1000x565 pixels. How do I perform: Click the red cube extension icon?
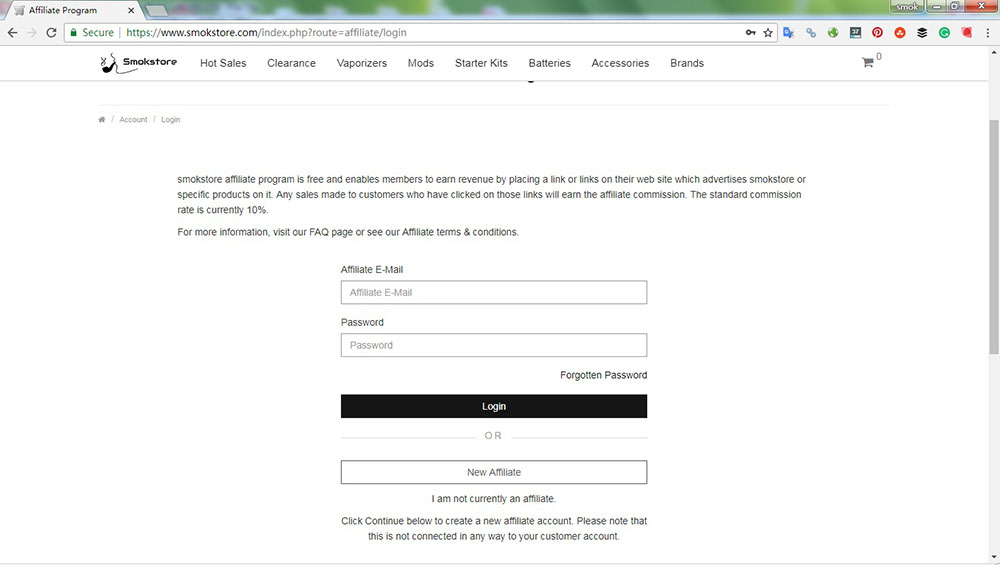967,33
